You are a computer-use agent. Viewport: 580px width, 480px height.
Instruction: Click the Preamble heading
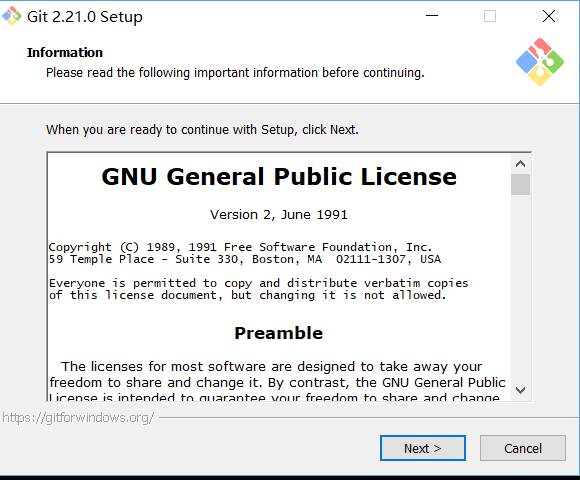pyautogui.click(x=279, y=333)
